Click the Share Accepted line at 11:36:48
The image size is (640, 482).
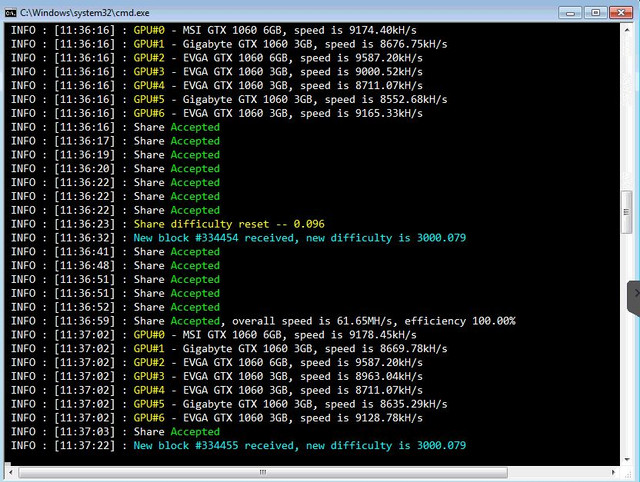click(x=116, y=266)
